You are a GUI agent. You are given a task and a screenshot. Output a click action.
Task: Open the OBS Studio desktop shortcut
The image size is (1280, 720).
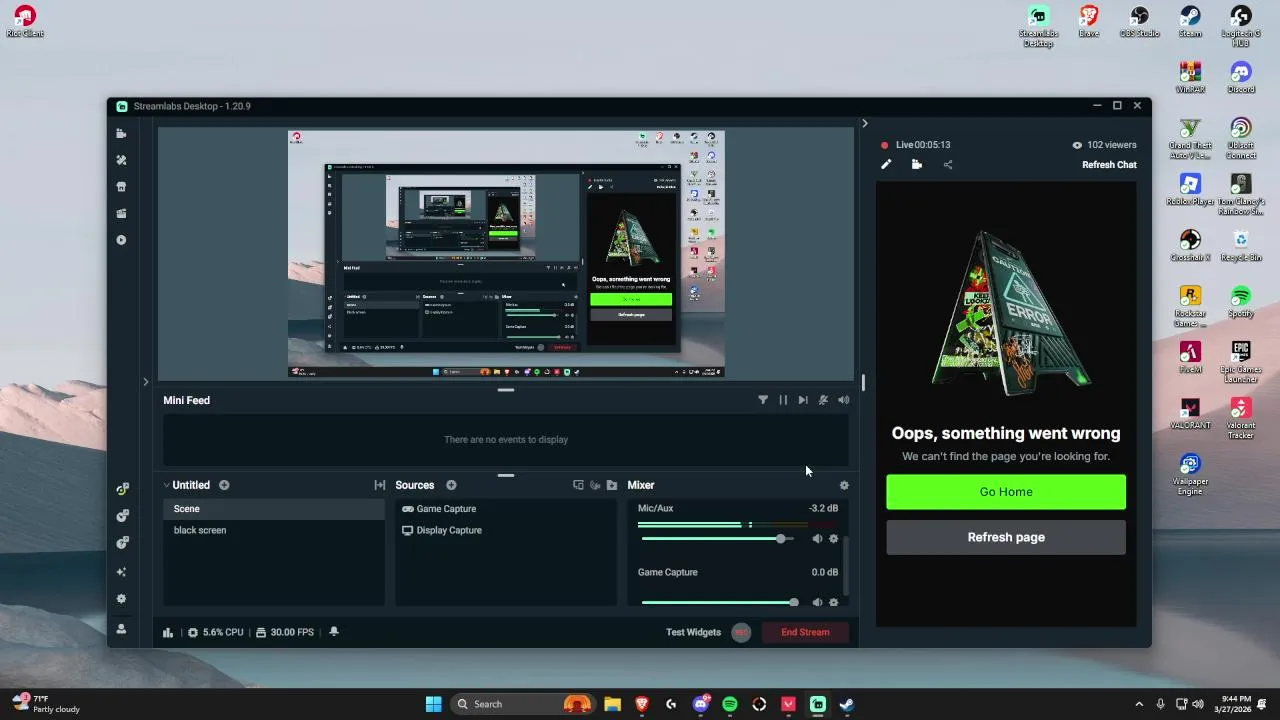1139,22
